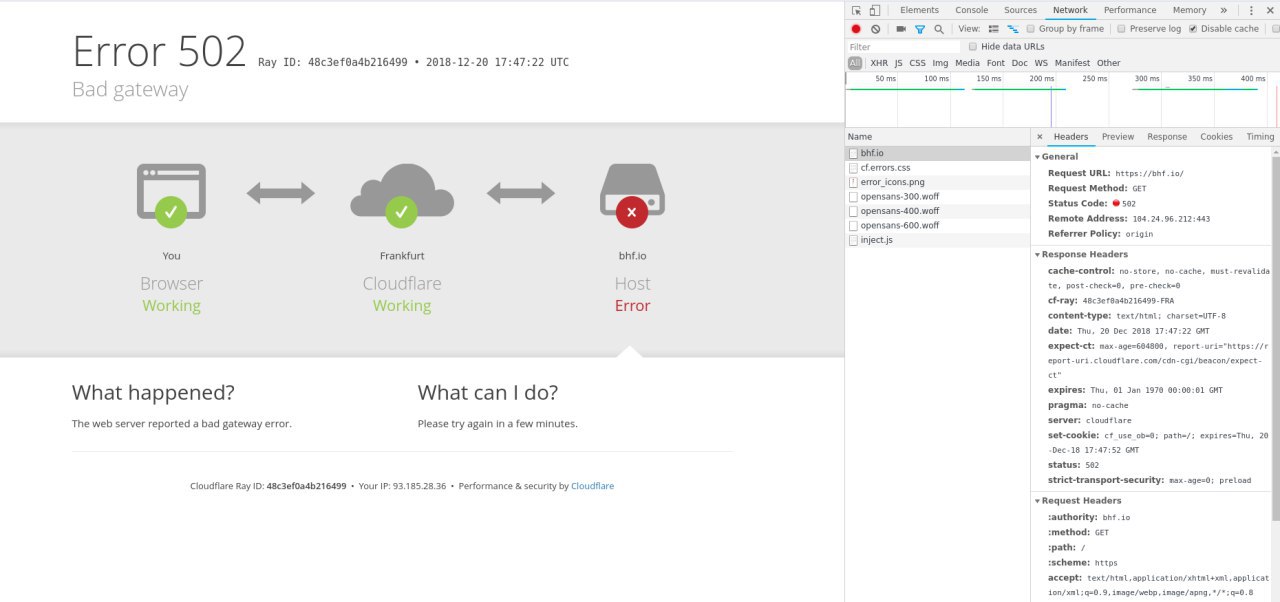Click the 300 ms timeline marker
Screen dimensions: 1280x602
tap(1147, 78)
